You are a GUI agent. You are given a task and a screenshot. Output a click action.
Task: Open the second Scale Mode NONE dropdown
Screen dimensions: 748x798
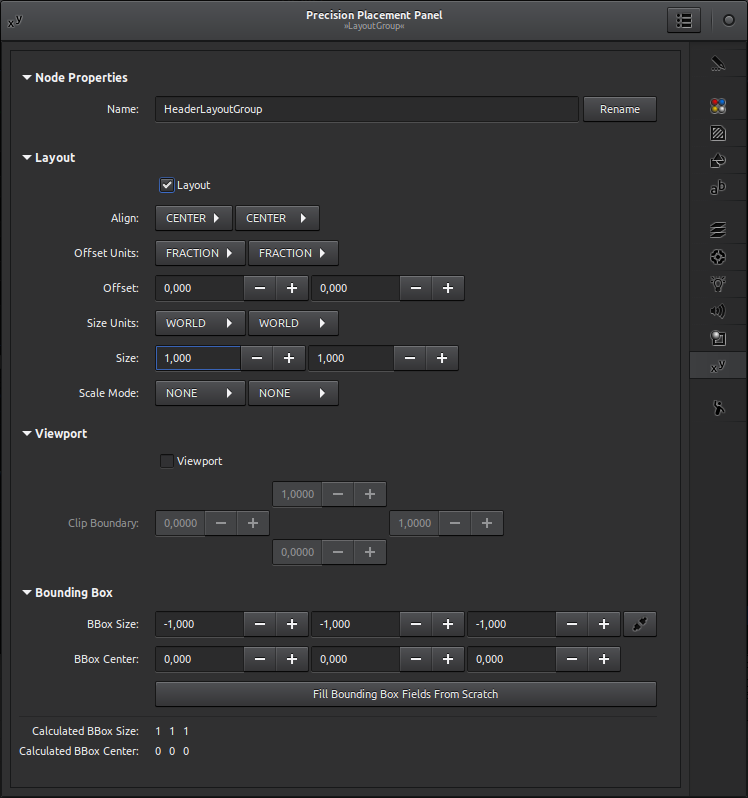point(293,393)
